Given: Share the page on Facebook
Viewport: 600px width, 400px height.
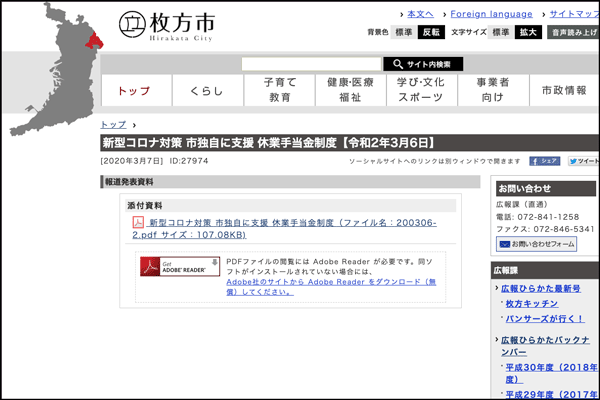Looking at the screenshot, I should point(545,161).
